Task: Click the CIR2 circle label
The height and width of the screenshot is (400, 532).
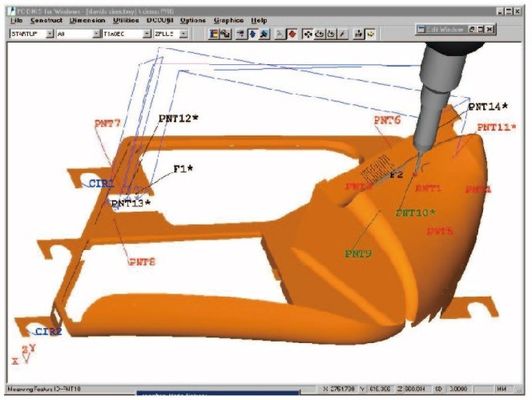Action: tap(49, 331)
